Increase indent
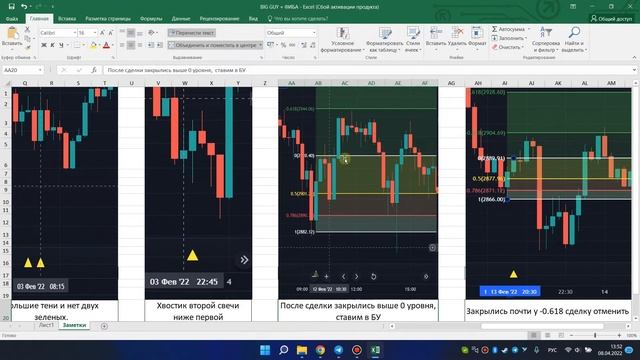This screenshot has width=640, height=360. pyautogui.click(x=160, y=45)
